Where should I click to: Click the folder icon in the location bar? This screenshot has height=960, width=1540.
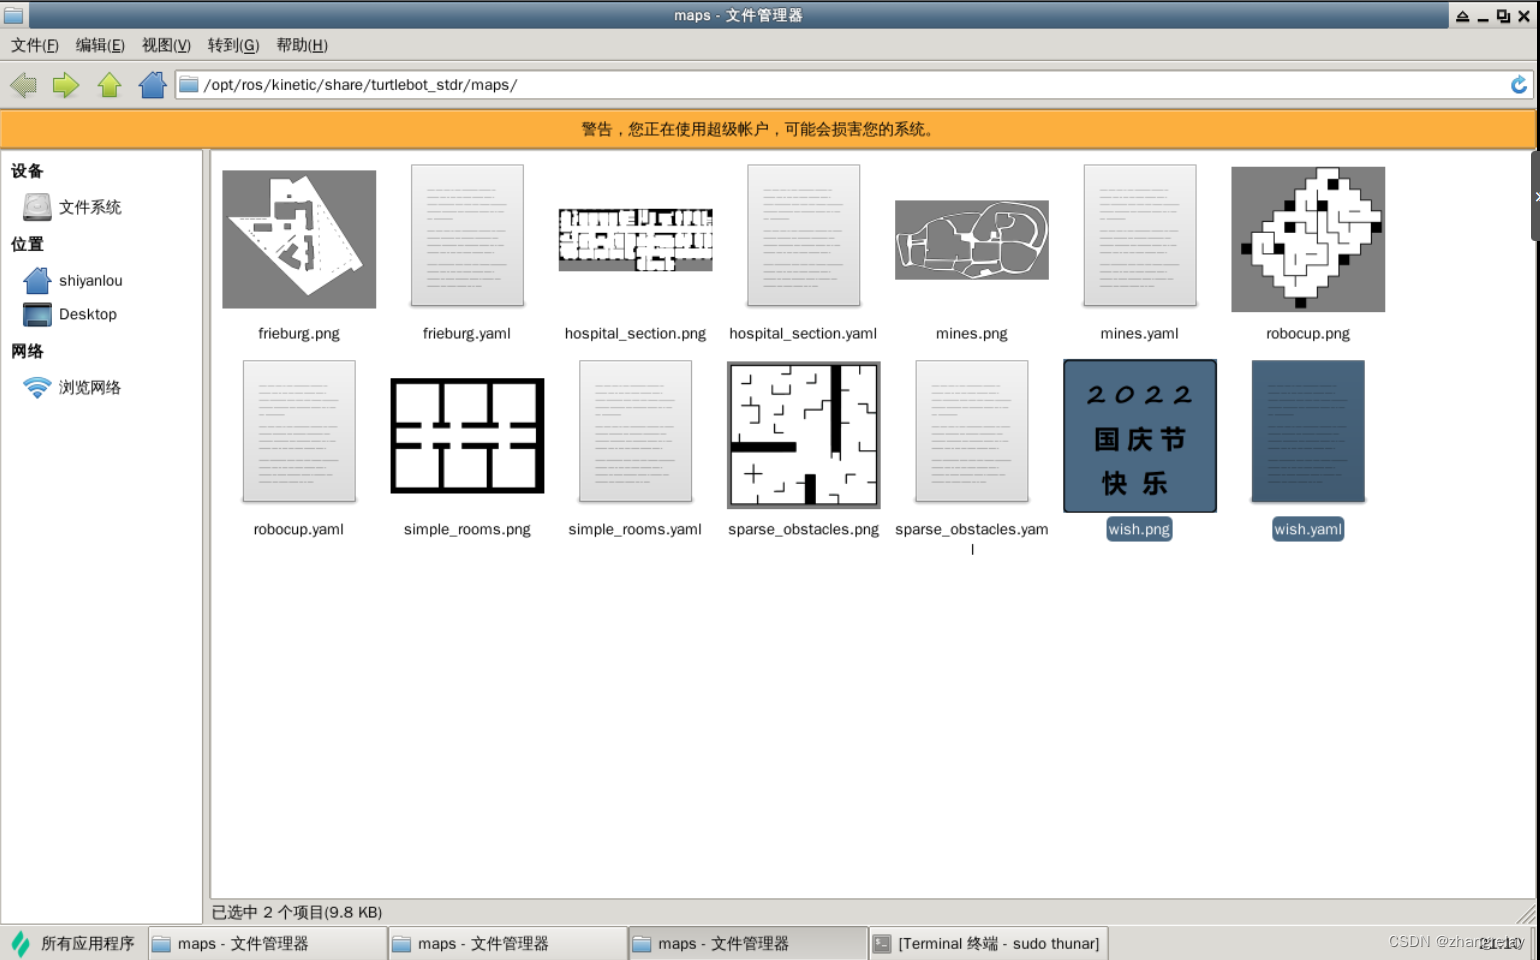[x=189, y=85]
